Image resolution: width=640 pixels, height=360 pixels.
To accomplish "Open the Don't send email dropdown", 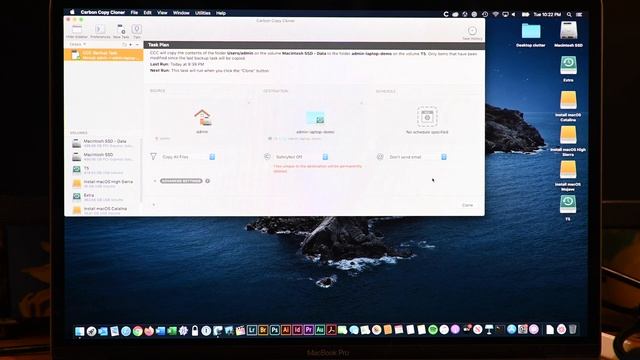I will coord(417,157).
